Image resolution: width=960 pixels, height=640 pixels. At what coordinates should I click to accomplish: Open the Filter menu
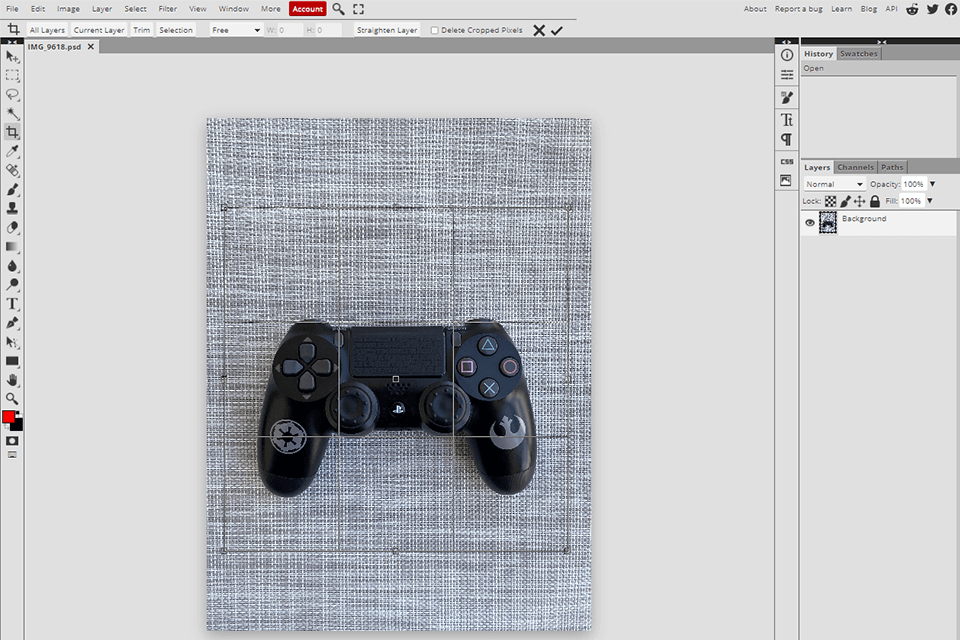tap(167, 9)
